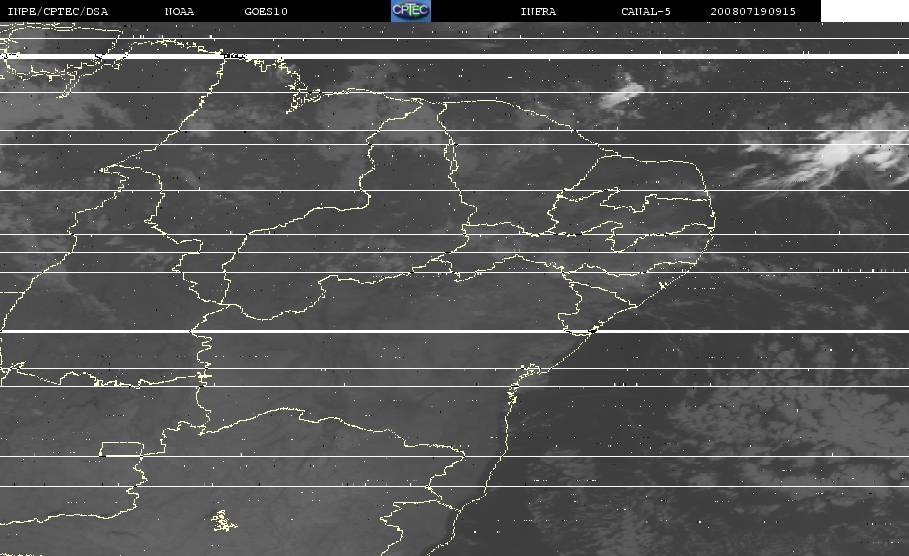This screenshot has height=556, width=909.
Task: Click the GOES10 satellite label
Action: coord(266,12)
